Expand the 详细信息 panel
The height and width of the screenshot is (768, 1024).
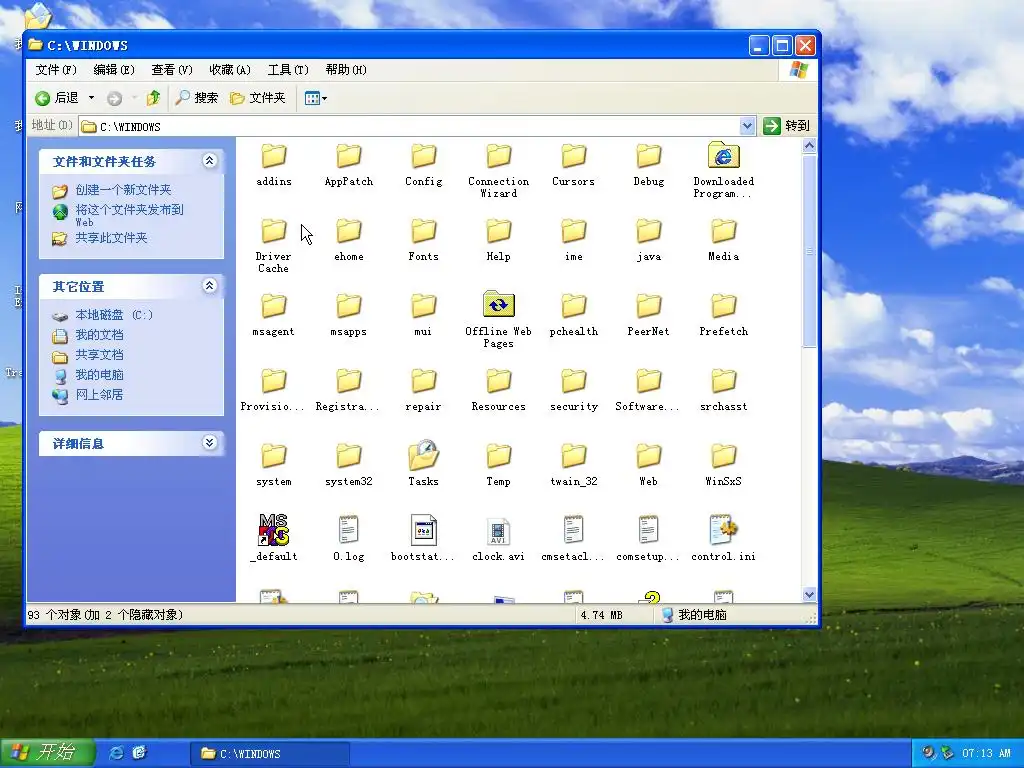210,443
